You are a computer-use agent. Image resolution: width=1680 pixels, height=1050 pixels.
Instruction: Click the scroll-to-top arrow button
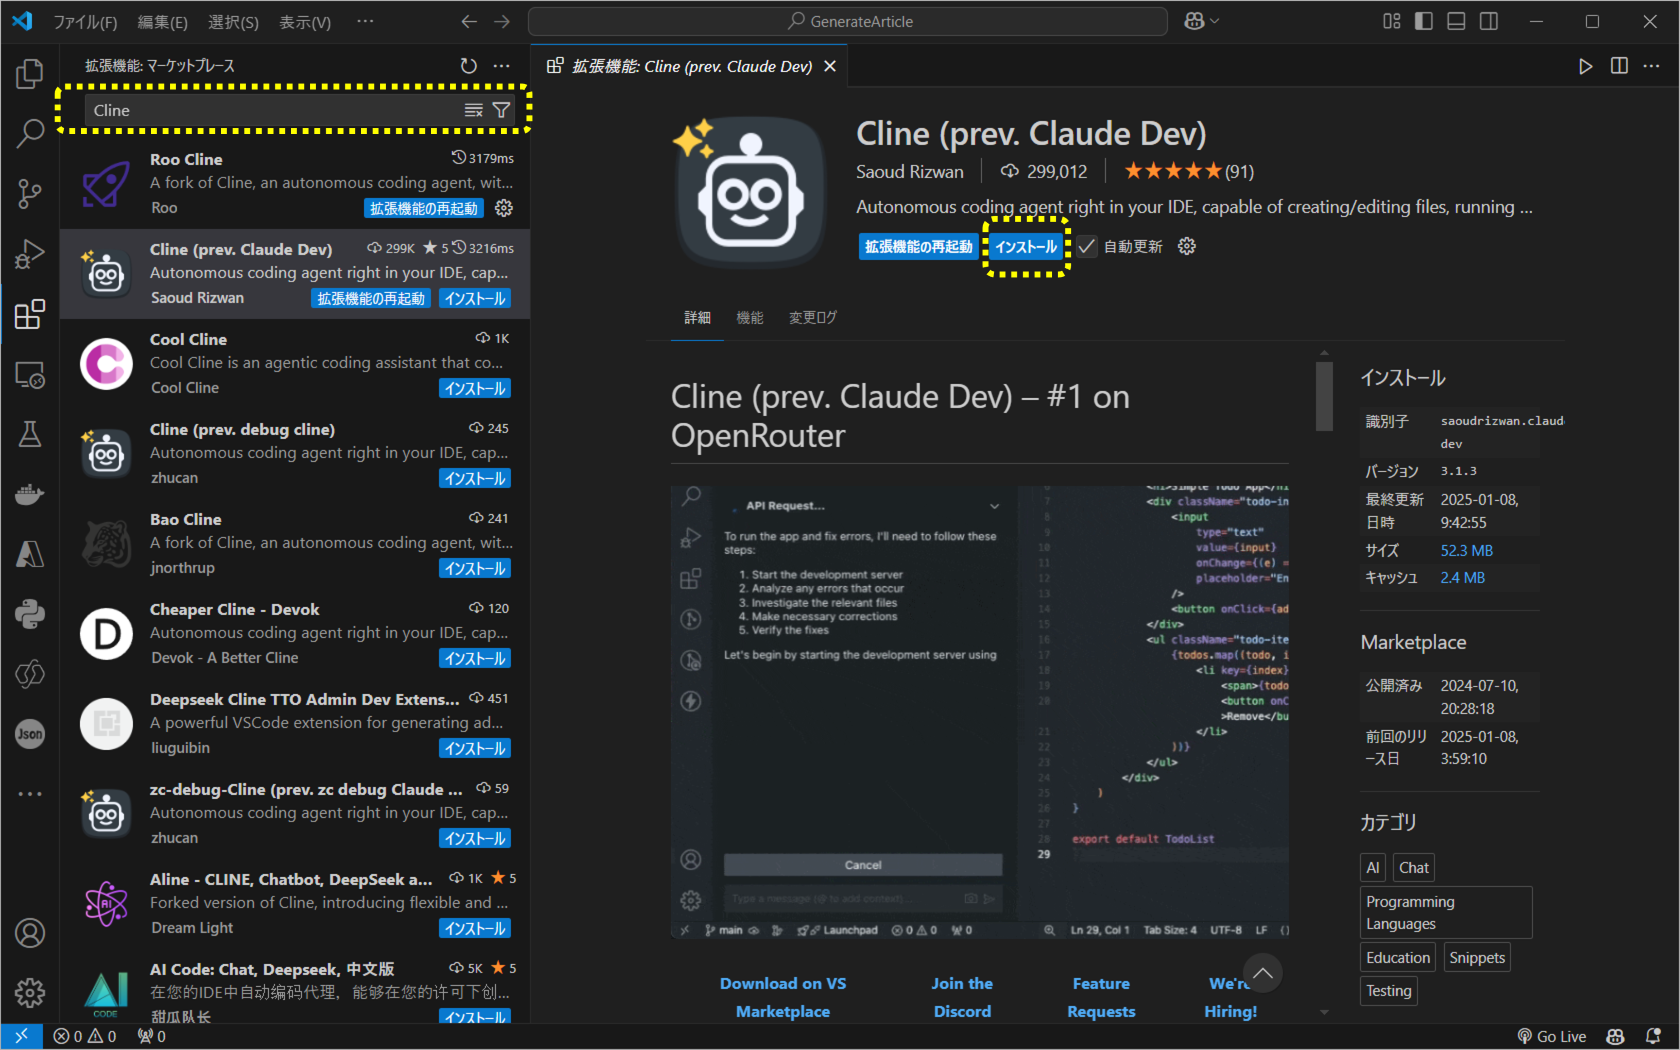pos(1263,973)
